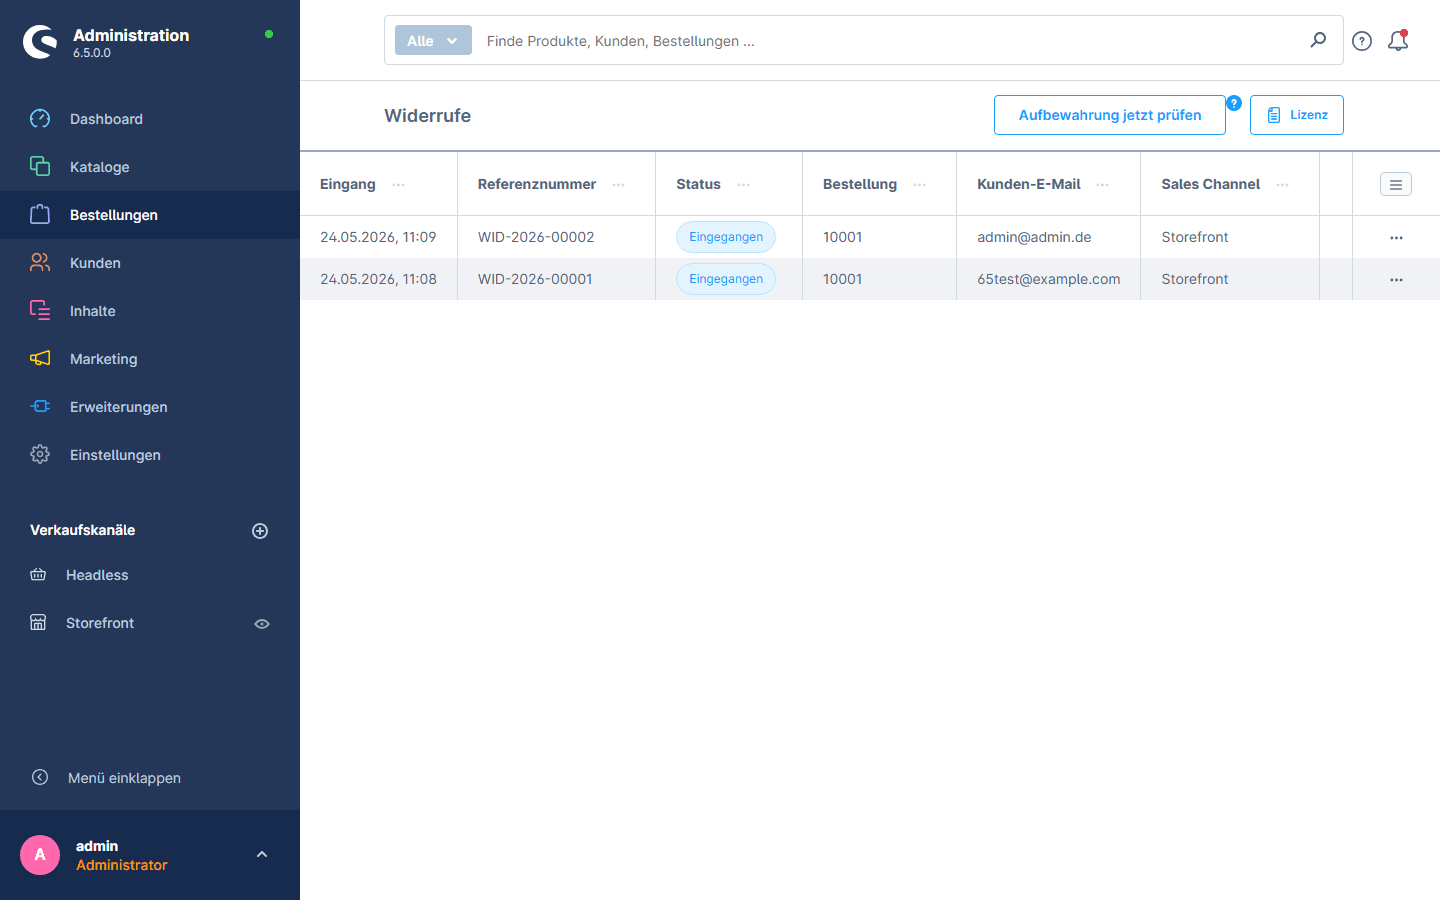Open column settings list icon

[1396, 184]
